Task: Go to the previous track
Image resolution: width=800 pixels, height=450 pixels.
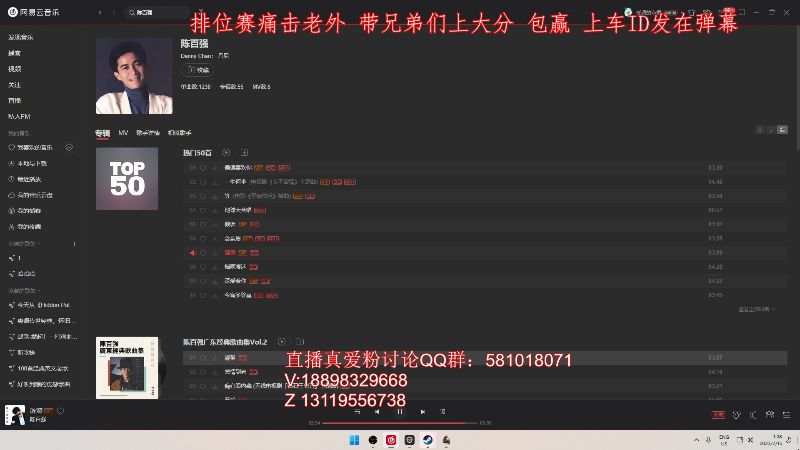Action: pos(377,412)
